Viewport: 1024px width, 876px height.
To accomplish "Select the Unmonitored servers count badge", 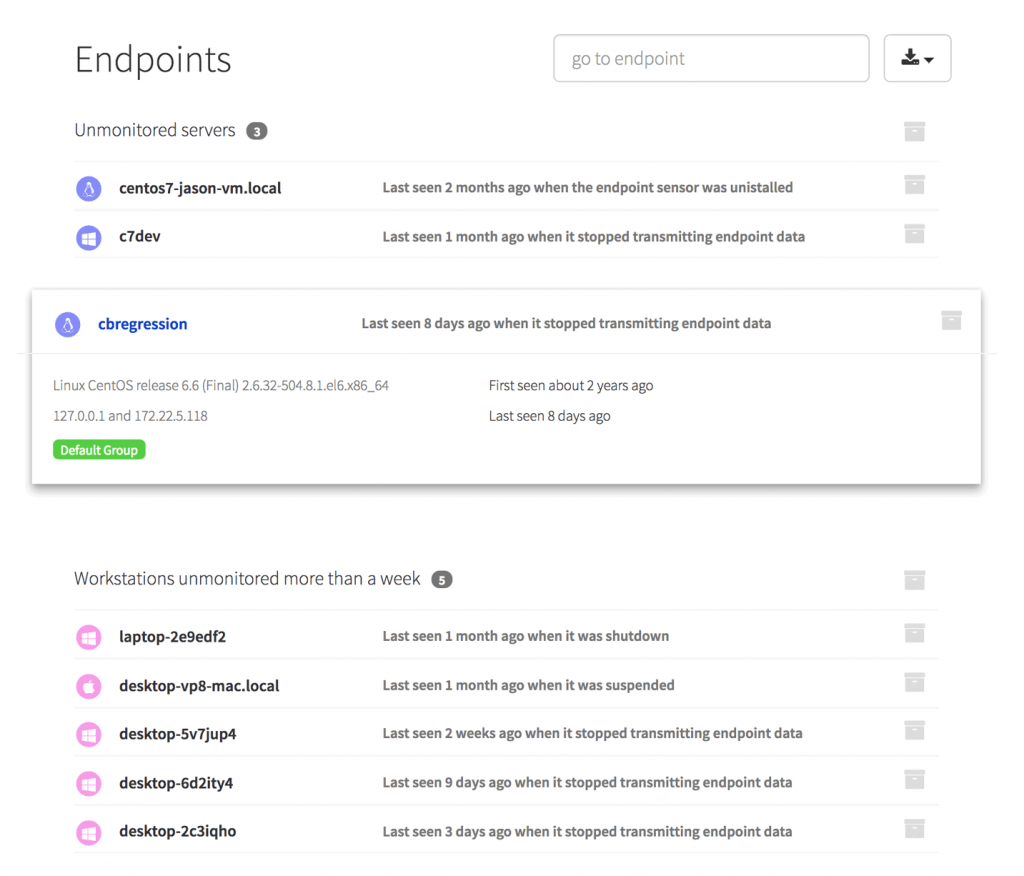I will pos(257,131).
